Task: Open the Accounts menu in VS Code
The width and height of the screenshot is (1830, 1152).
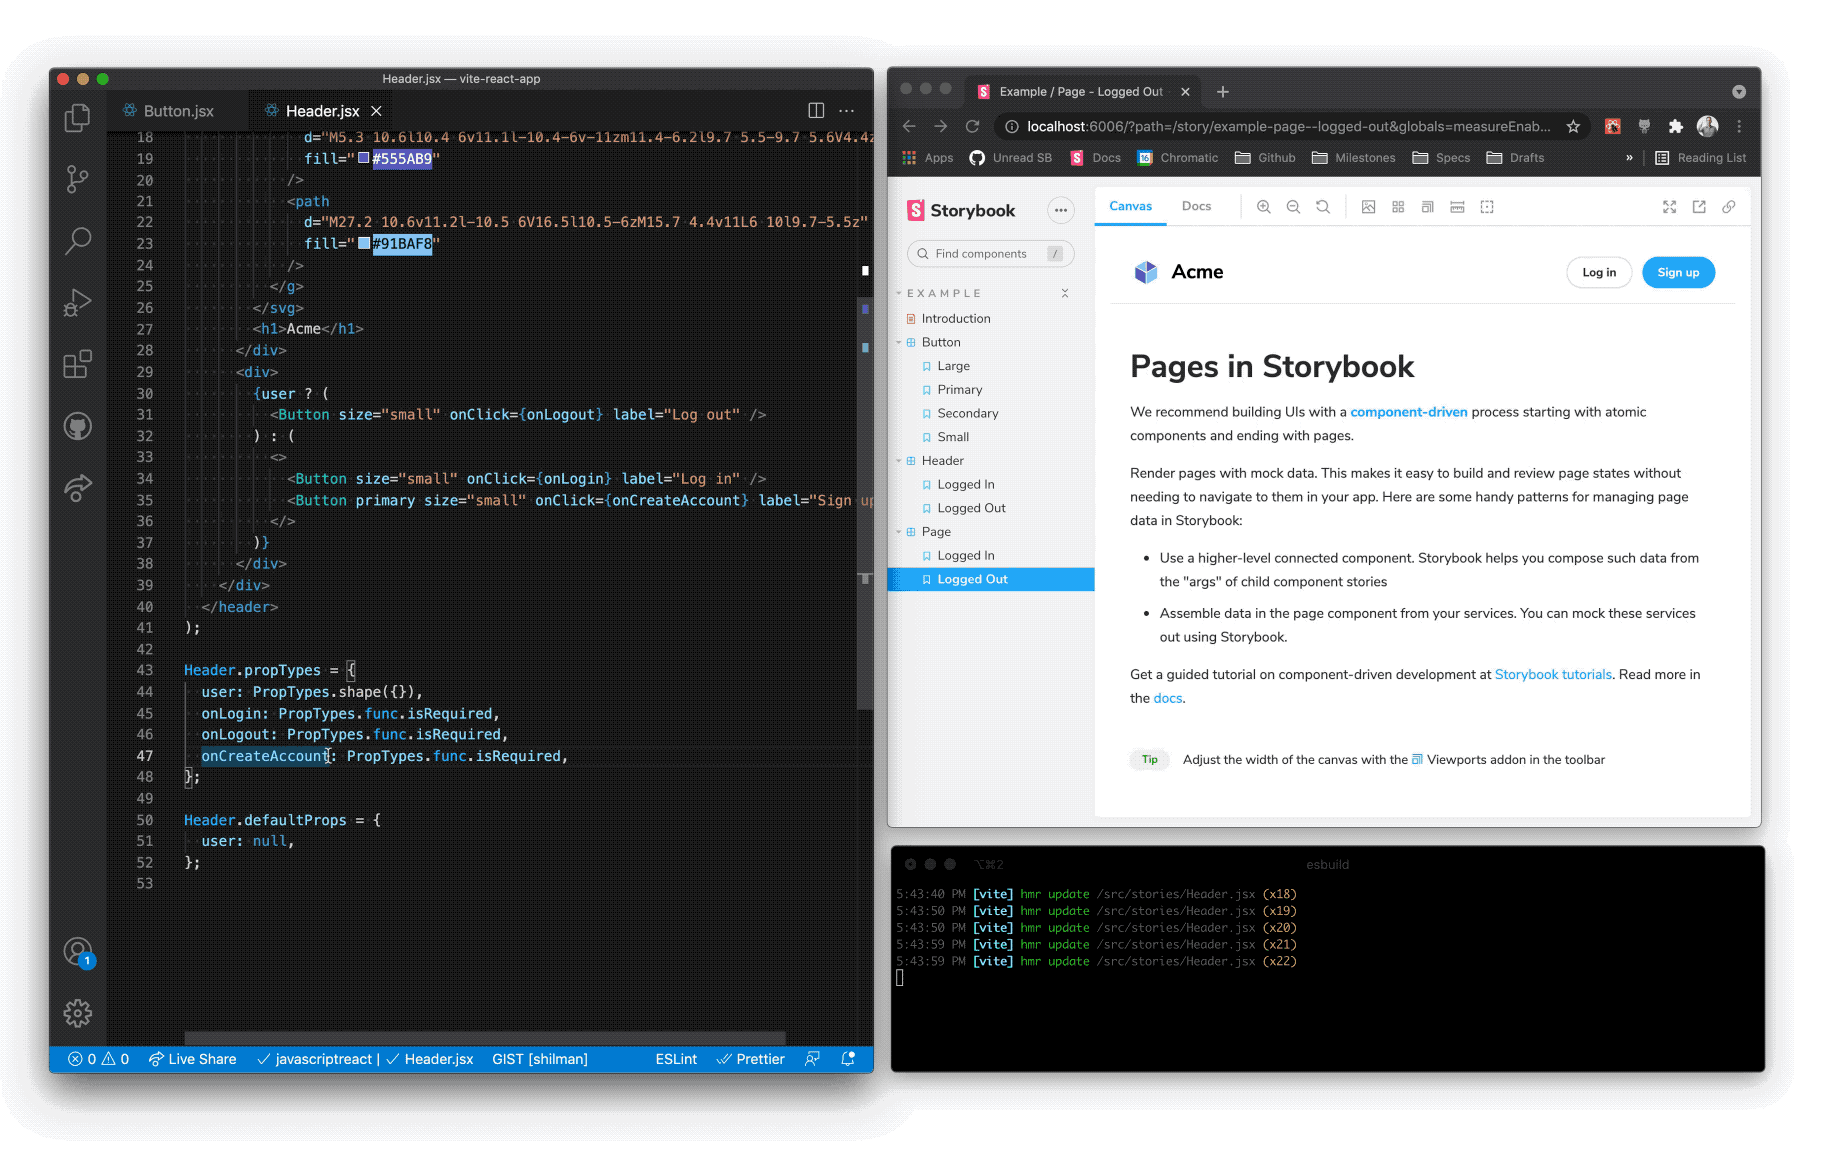Action: (78, 952)
